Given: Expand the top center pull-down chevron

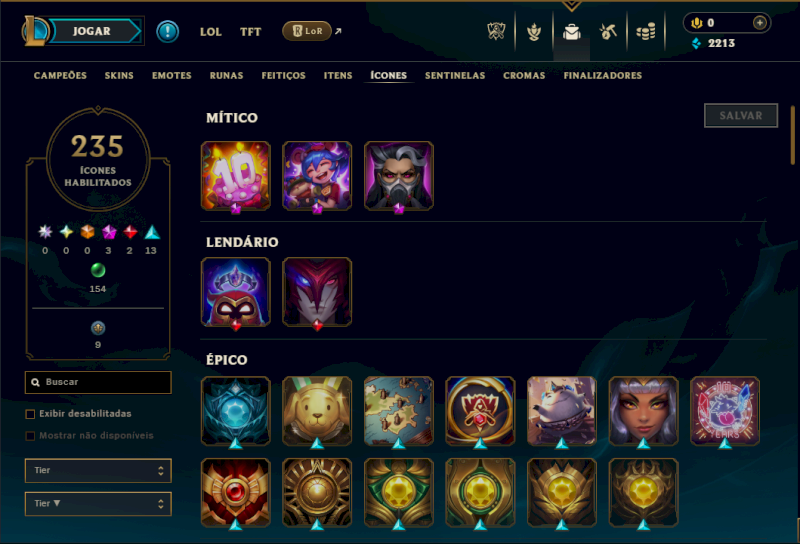Looking at the screenshot, I should 571,6.
